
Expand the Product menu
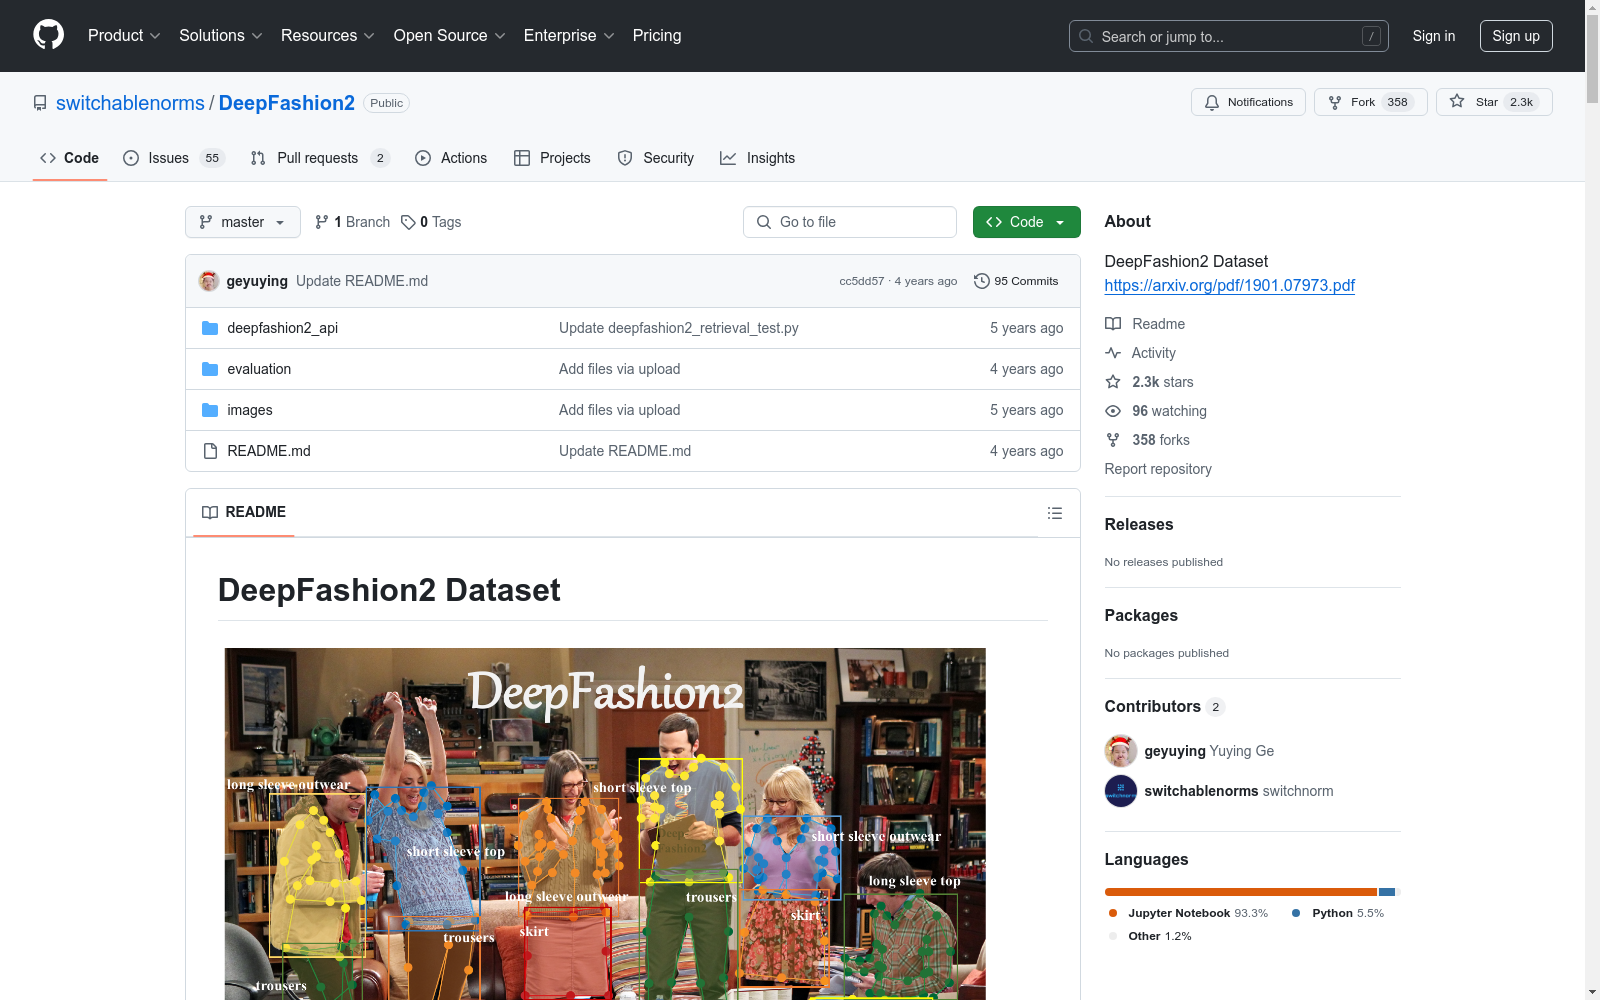tap(124, 35)
